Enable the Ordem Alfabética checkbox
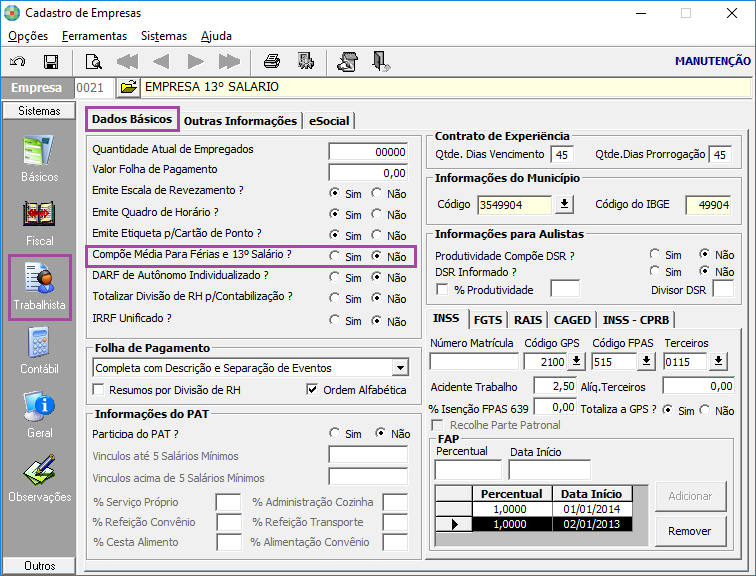Screen dimensions: 756x576 [x=313, y=389]
